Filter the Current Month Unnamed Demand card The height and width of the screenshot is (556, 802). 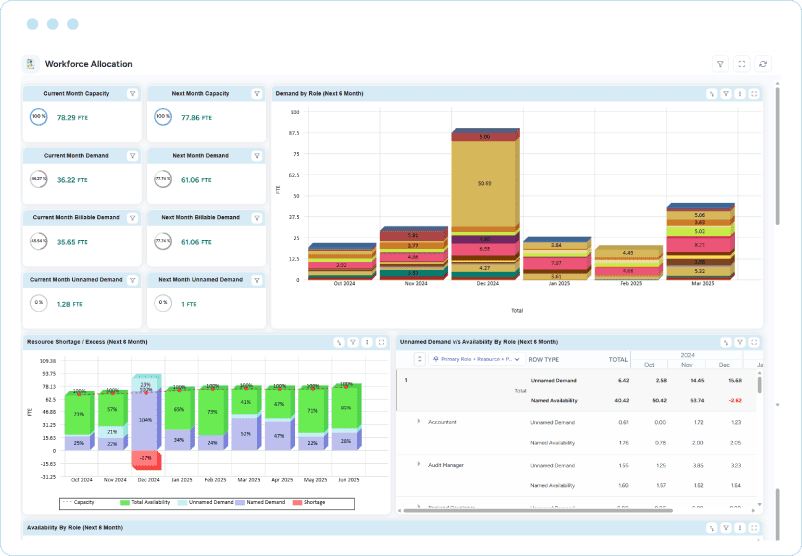[x=132, y=280]
